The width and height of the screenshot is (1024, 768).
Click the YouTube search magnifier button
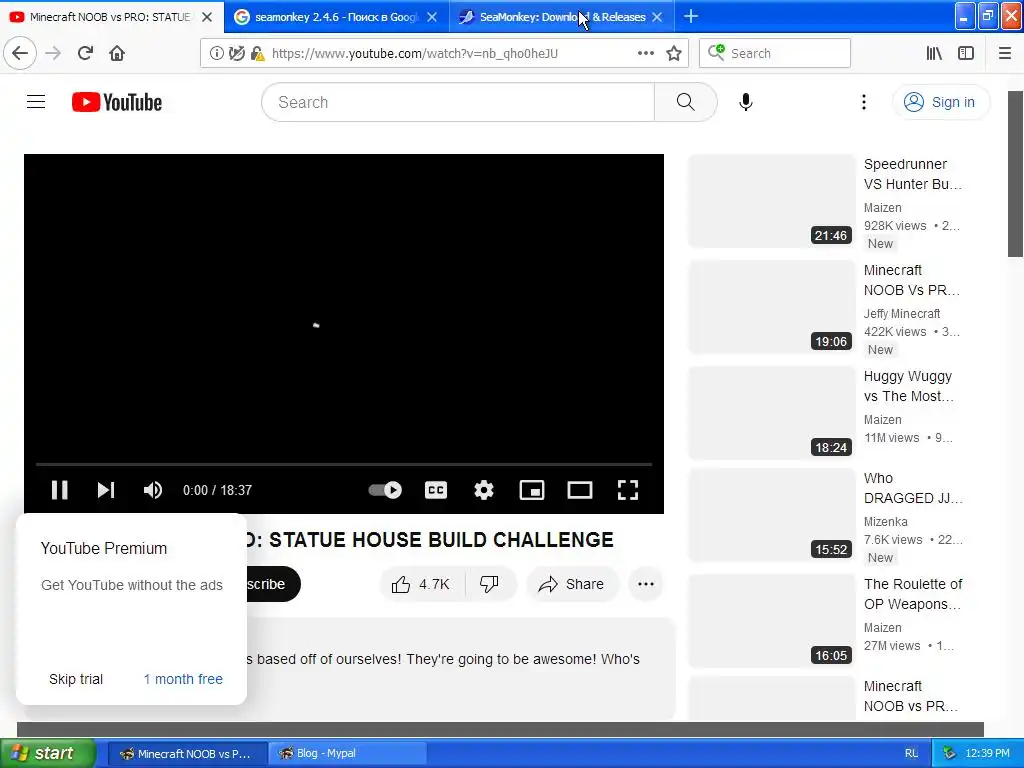[685, 102]
